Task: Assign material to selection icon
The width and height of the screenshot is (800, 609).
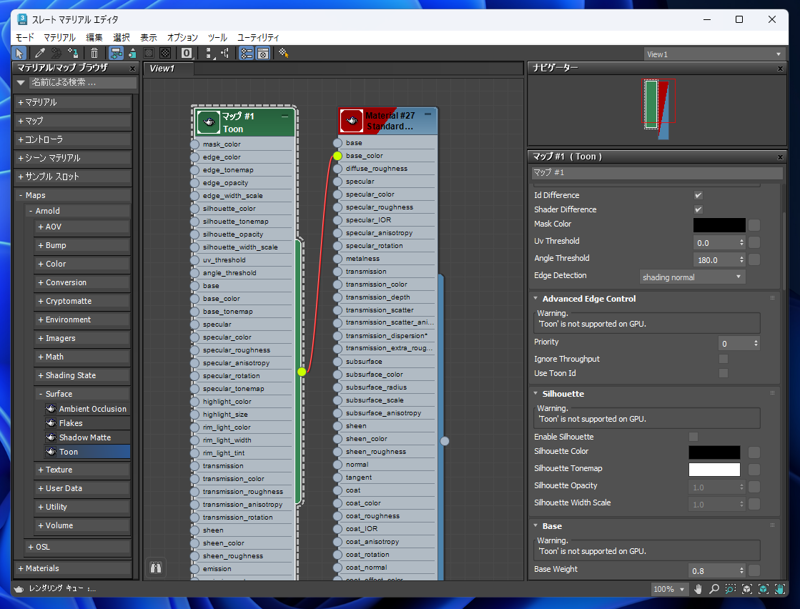Action: [x=73, y=53]
